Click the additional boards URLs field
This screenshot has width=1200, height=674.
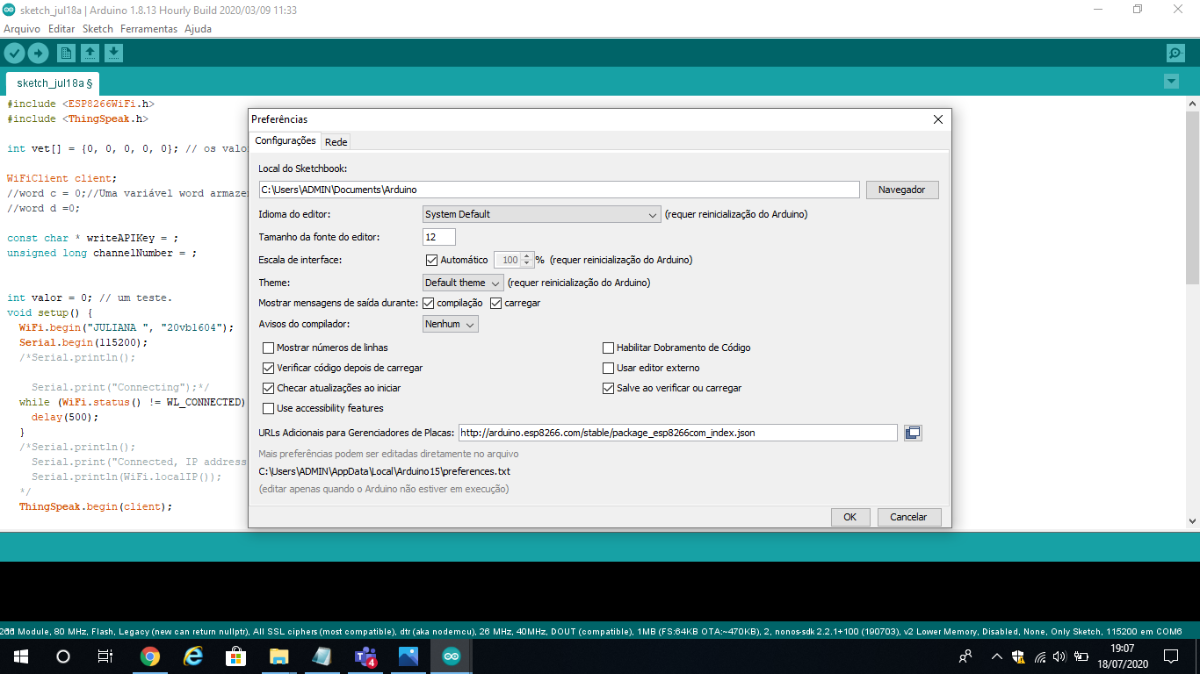[x=678, y=433]
